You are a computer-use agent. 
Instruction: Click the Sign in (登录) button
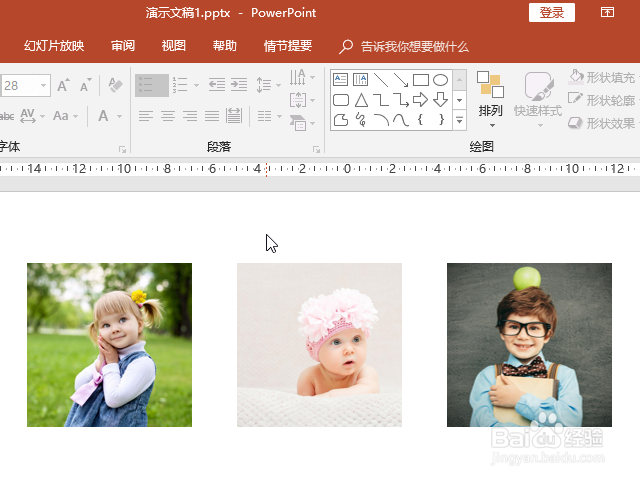click(x=552, y=13)
